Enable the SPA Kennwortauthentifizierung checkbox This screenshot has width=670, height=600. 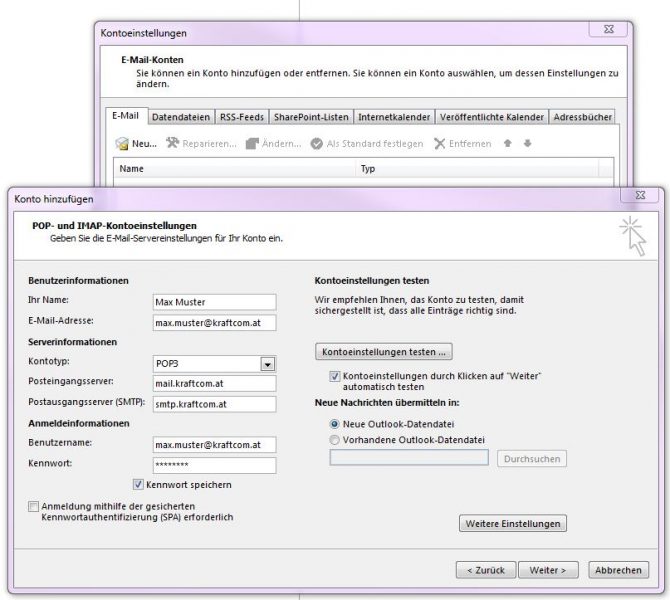tap(35, 506)
